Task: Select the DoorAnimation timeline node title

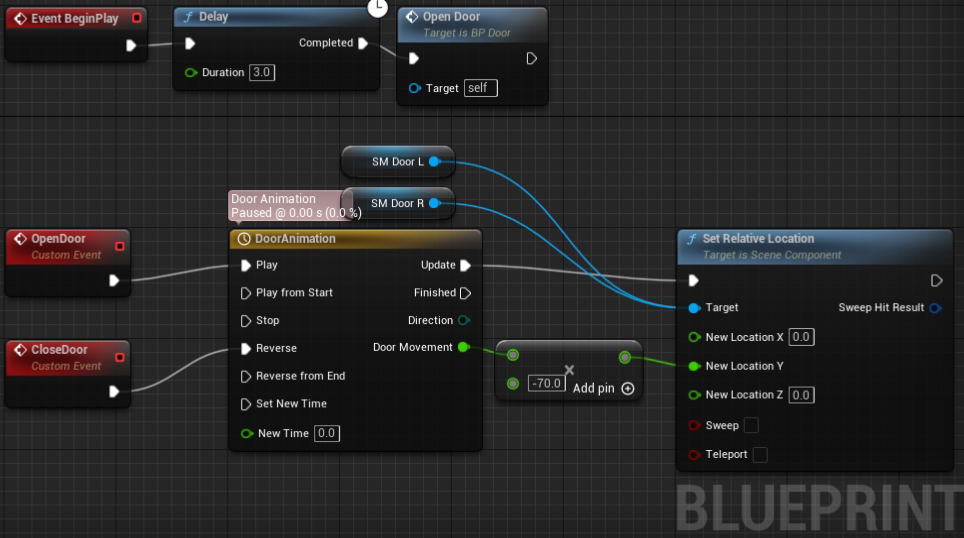Action: 355,239
